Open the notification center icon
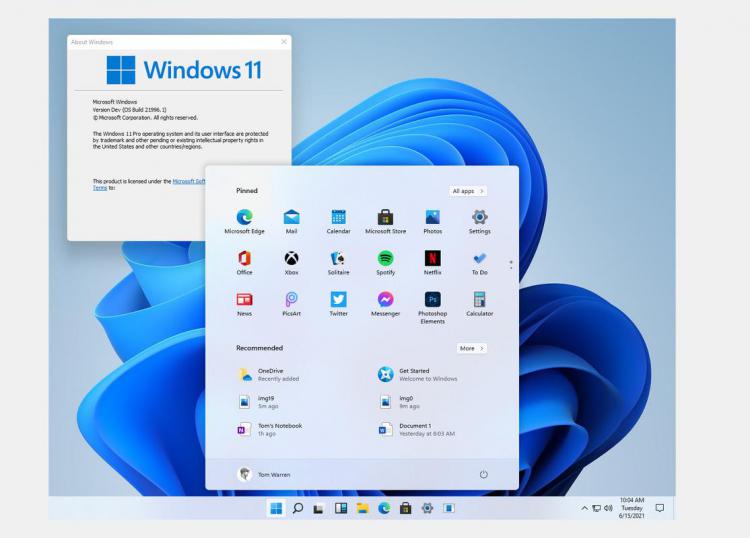Viewport: 750px width, 538px height. (x=660, y=508)
